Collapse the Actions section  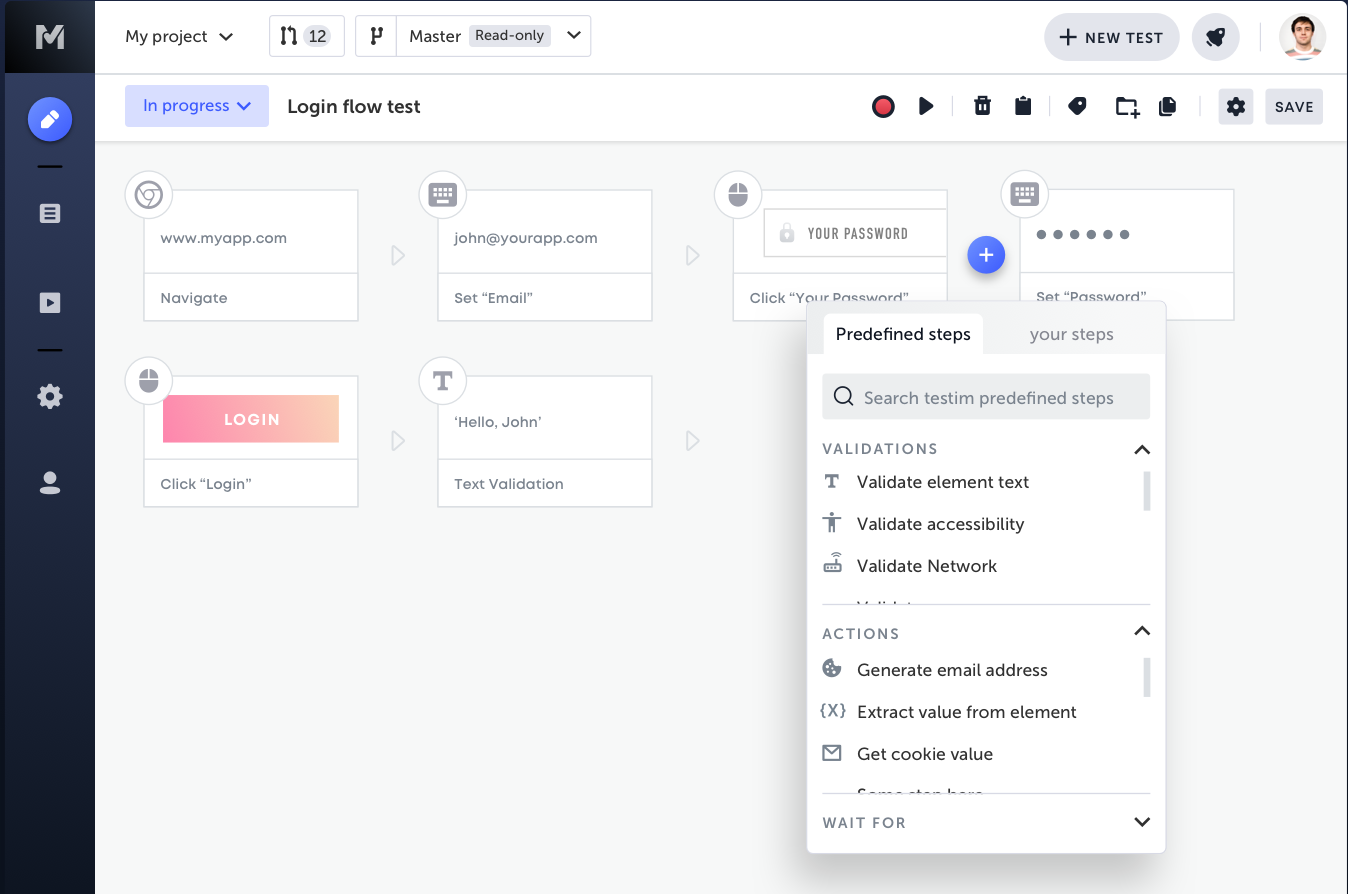click(x=1142, y=631)
